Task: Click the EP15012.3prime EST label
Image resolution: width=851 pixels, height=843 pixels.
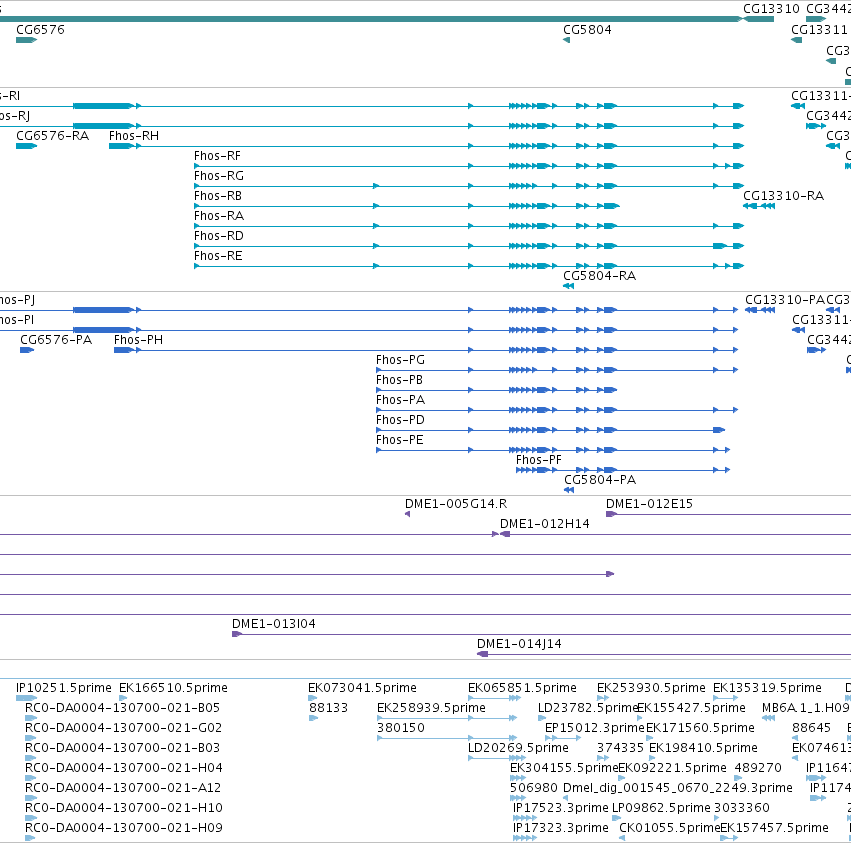Action: 595,728
